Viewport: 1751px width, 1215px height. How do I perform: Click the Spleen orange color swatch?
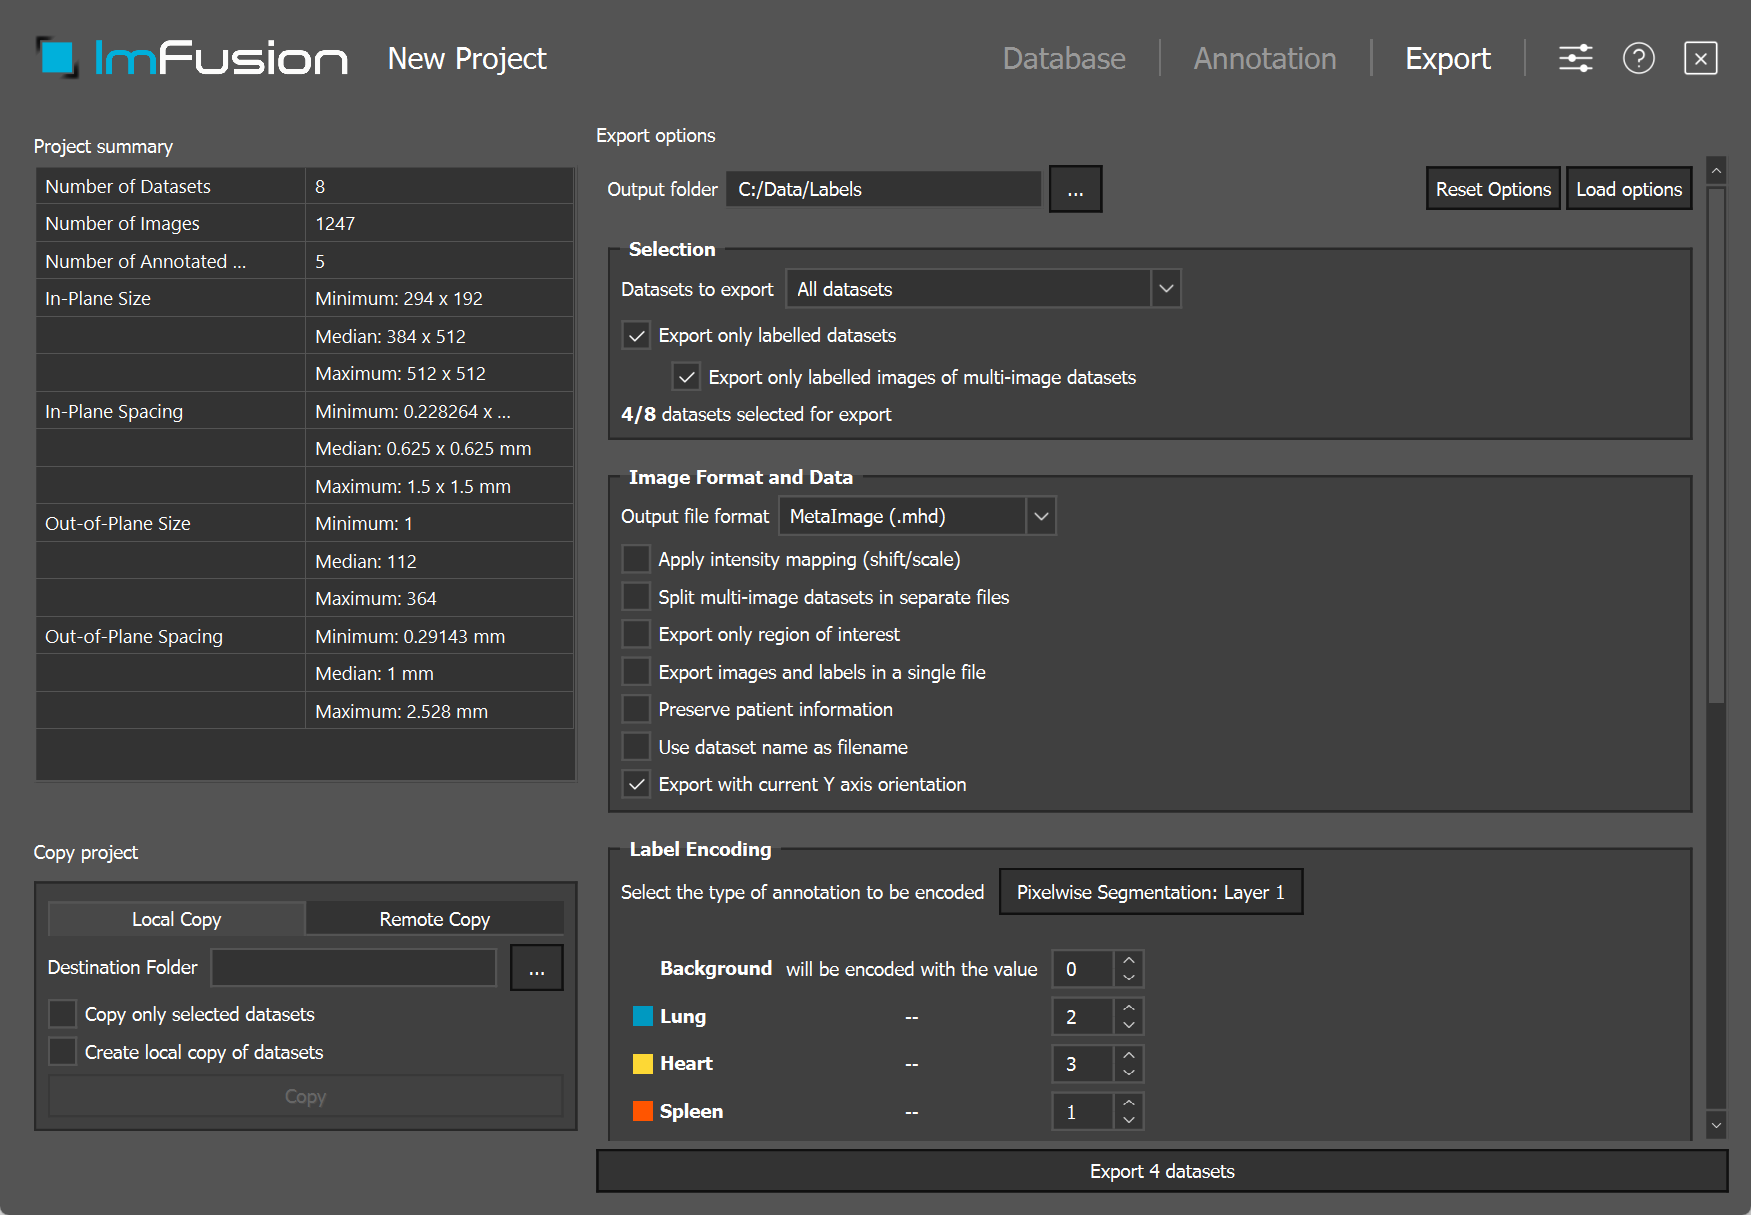[643, 1111]
